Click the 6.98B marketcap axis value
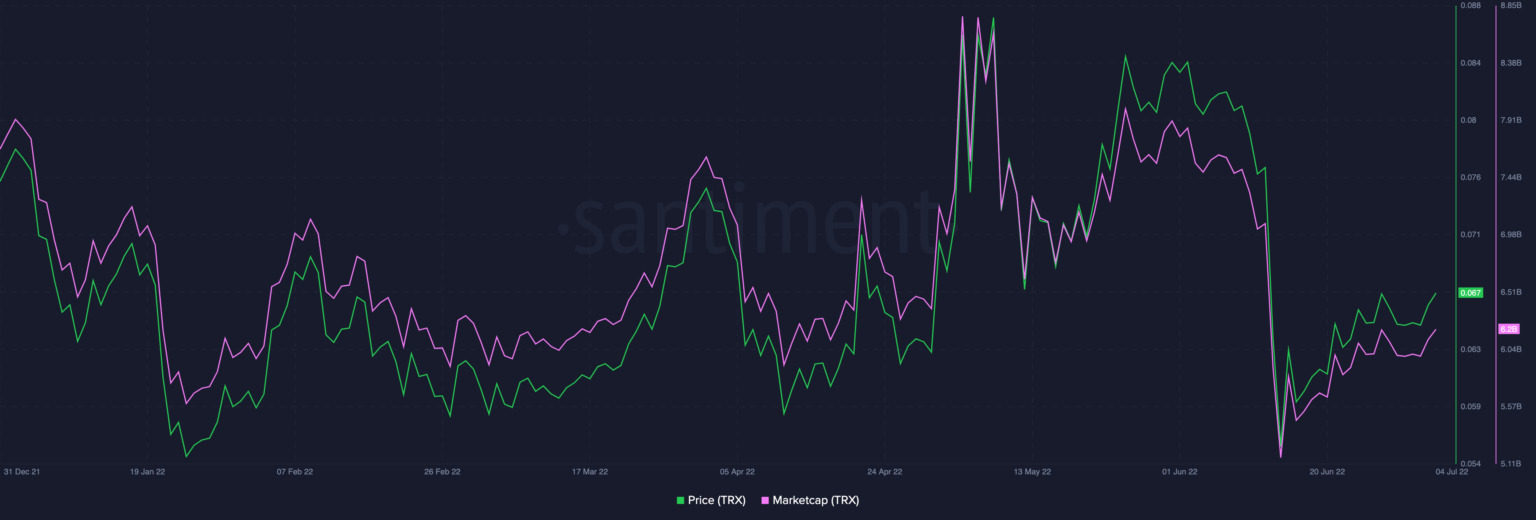 (1511, 235)
